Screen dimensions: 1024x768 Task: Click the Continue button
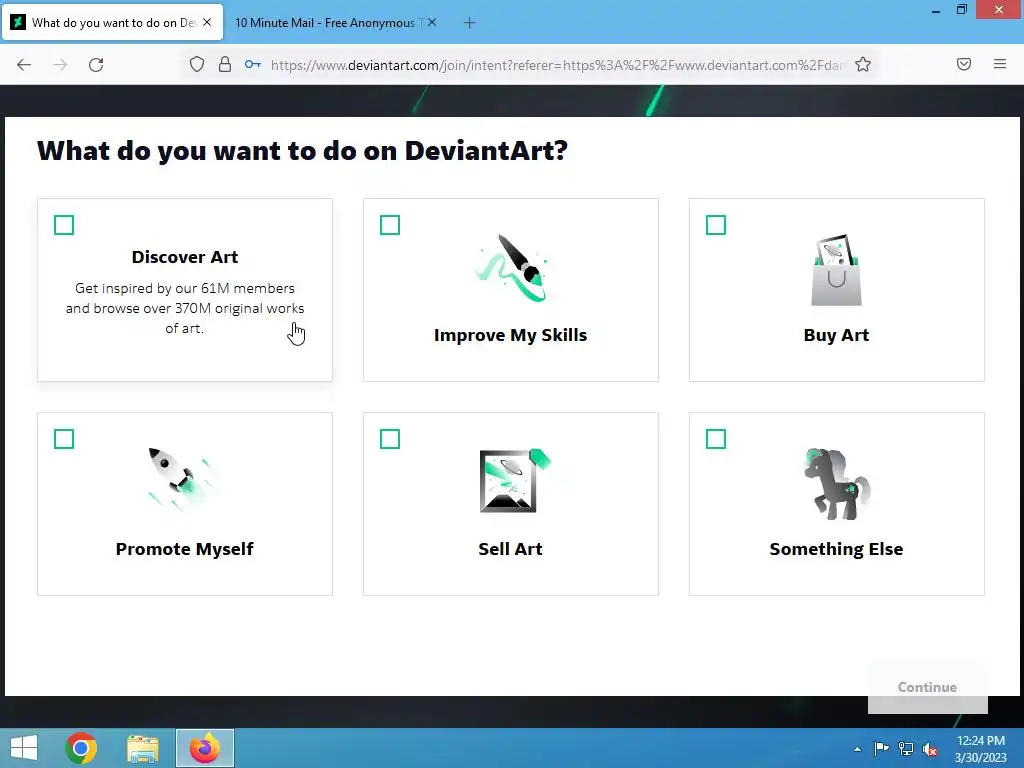point(927,687)
